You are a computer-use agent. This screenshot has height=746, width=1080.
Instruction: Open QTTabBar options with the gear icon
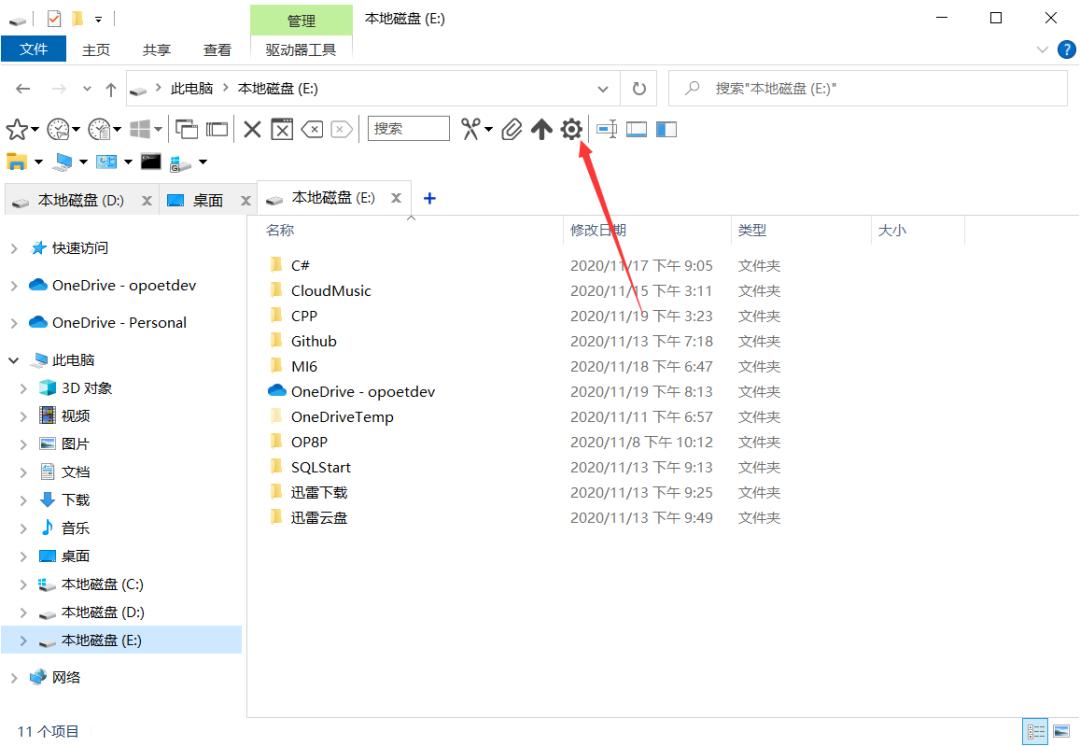(570, 128)
